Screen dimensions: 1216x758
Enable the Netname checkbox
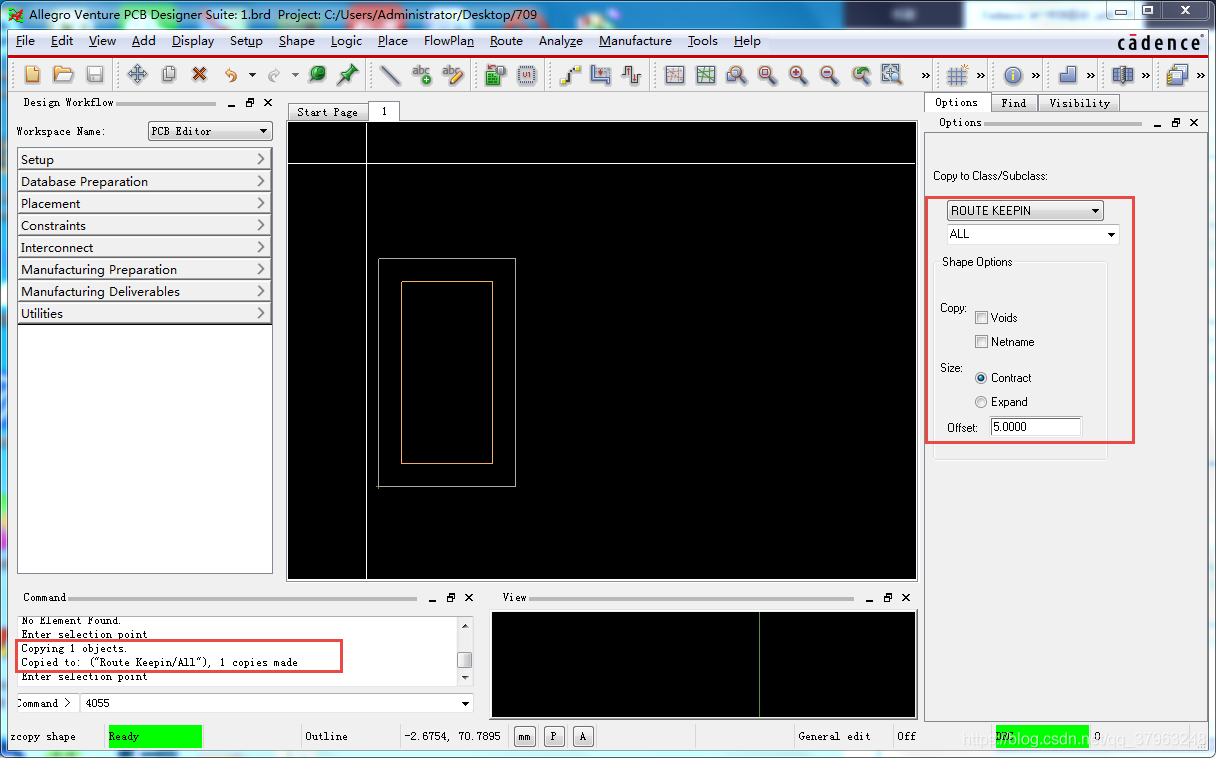click(x=982, y=342)
